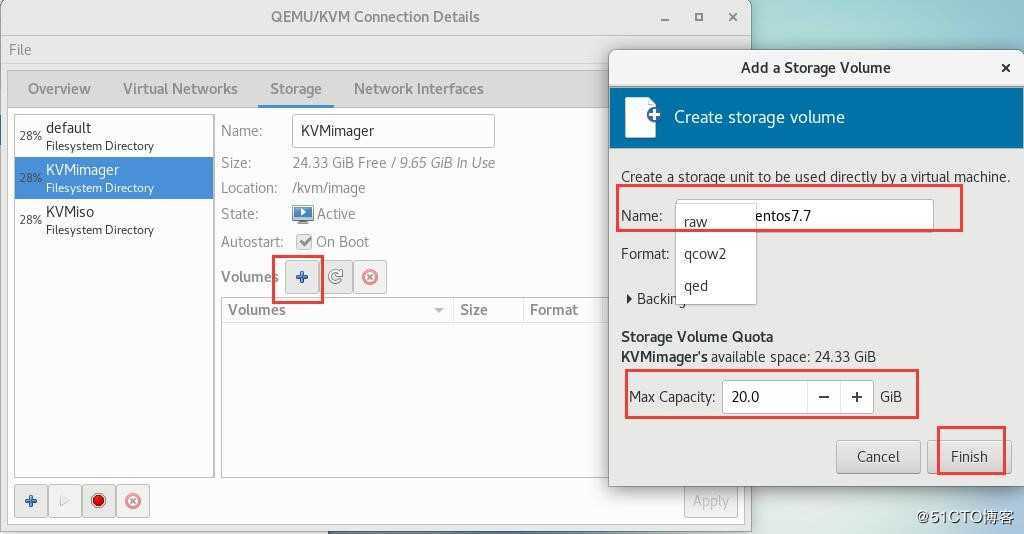Click the Max Capacity value field
Viewport: 1024px width, 534px height.
765,397
